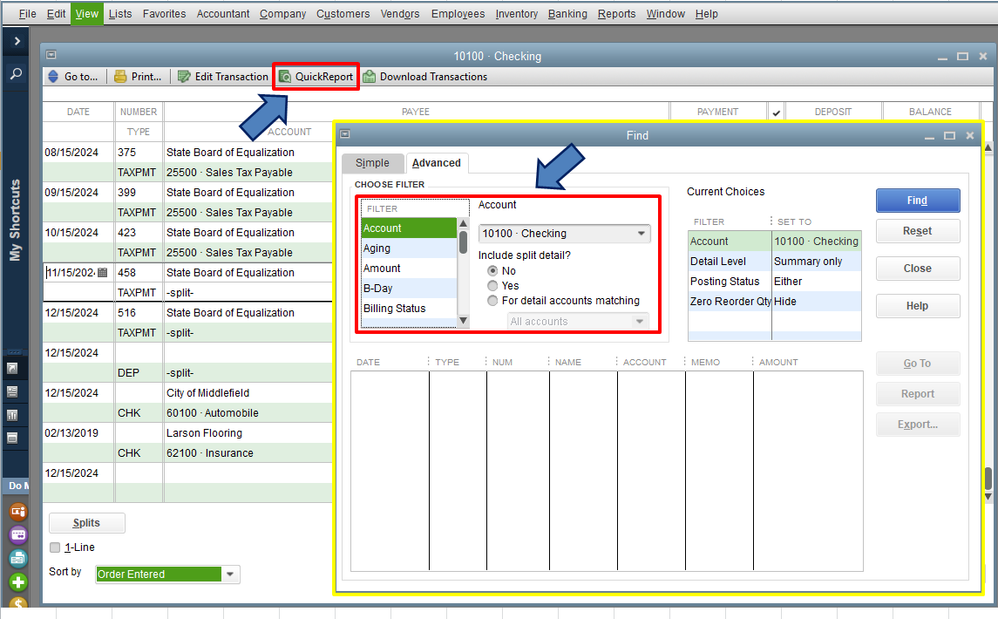
Task: Click the gold dollar sidebar icon
Action: pos(18,603)
